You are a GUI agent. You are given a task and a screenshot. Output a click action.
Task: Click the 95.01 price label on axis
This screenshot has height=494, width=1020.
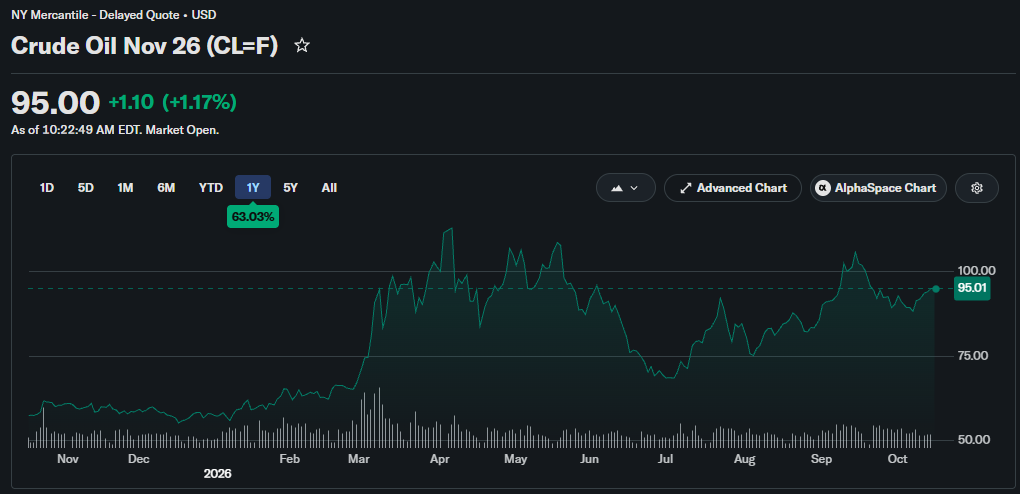coord(972,288)
